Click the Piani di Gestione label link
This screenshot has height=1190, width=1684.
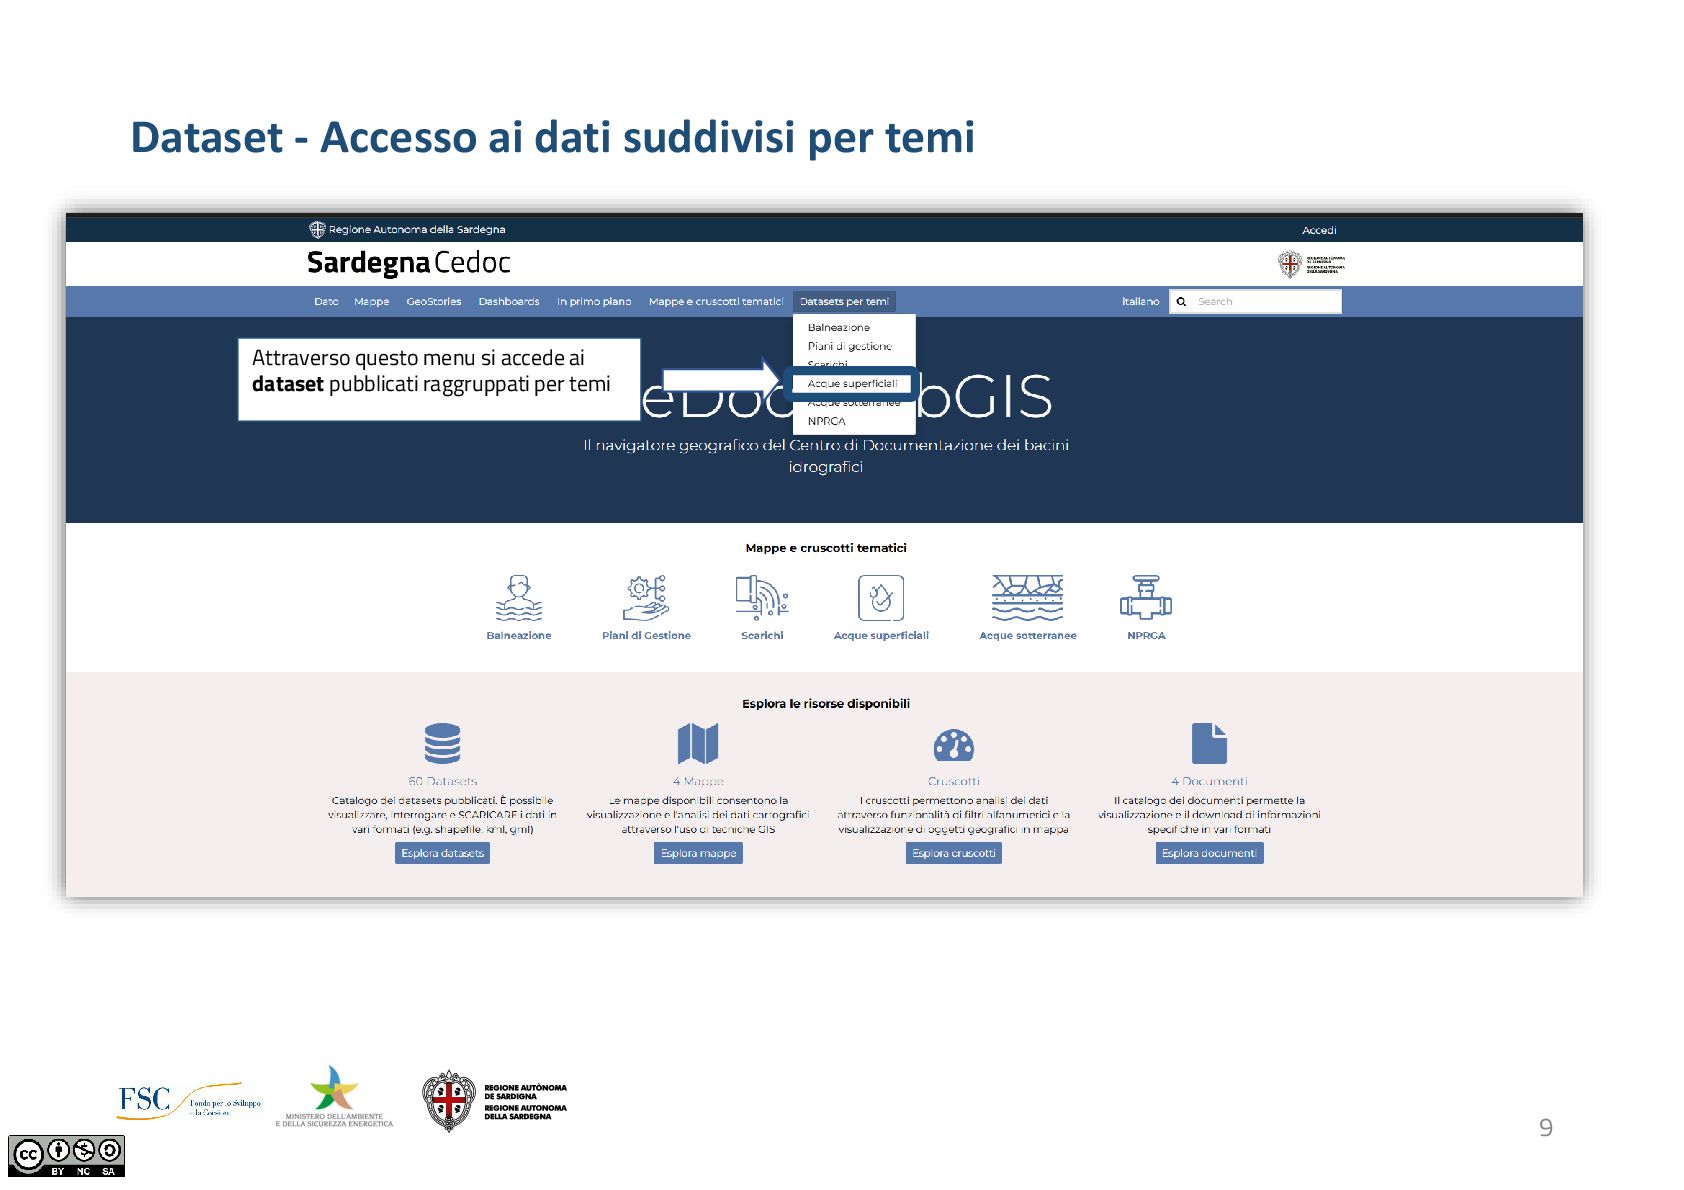click(x=646, y=635)
